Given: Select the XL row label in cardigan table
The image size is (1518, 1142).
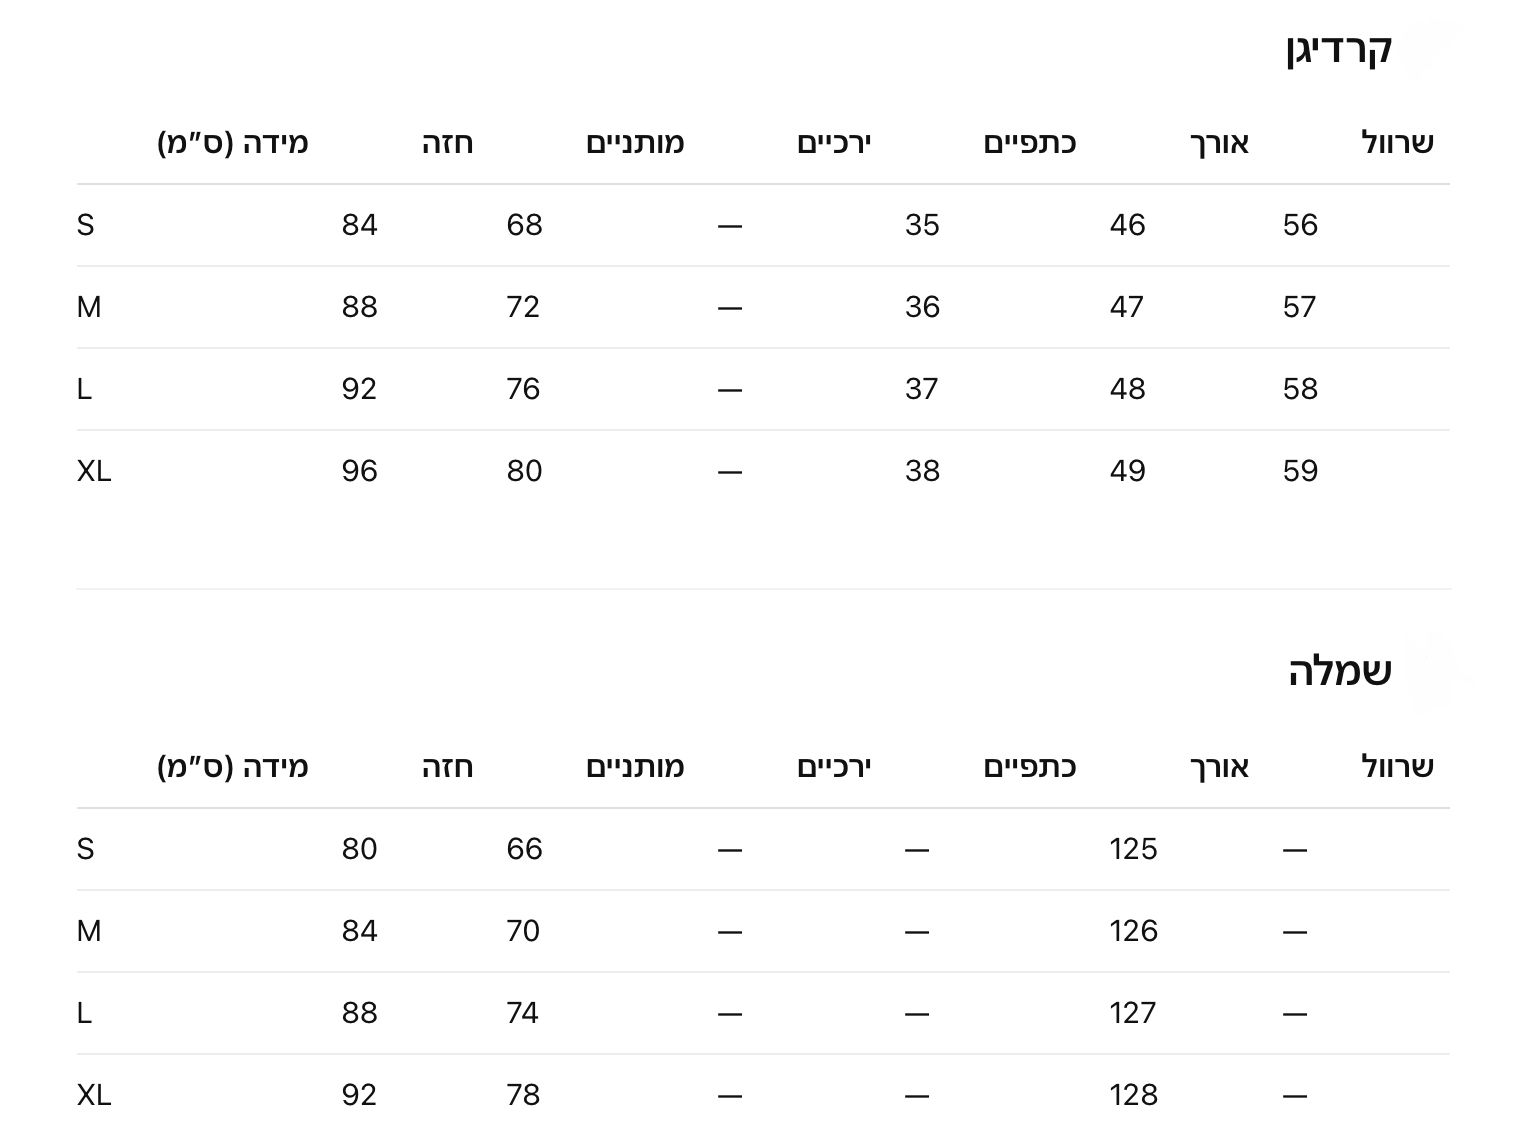Looking at the screenshot, I should [x=94, y=471].
